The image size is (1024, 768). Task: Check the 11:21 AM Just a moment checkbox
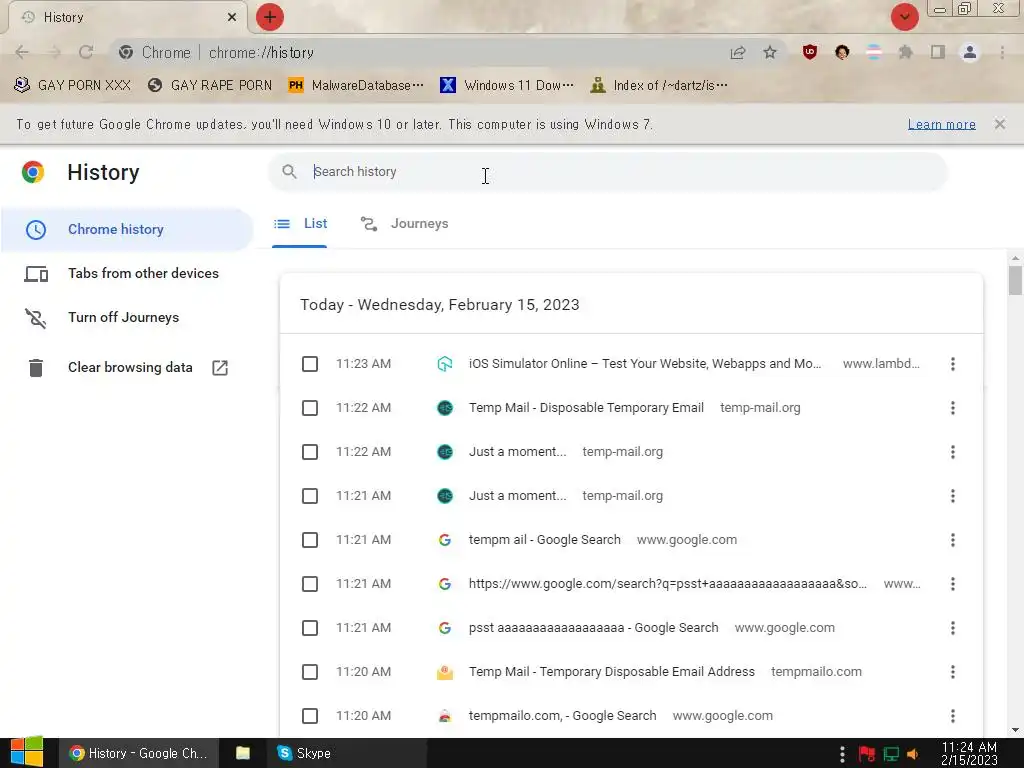click(310, 496)
